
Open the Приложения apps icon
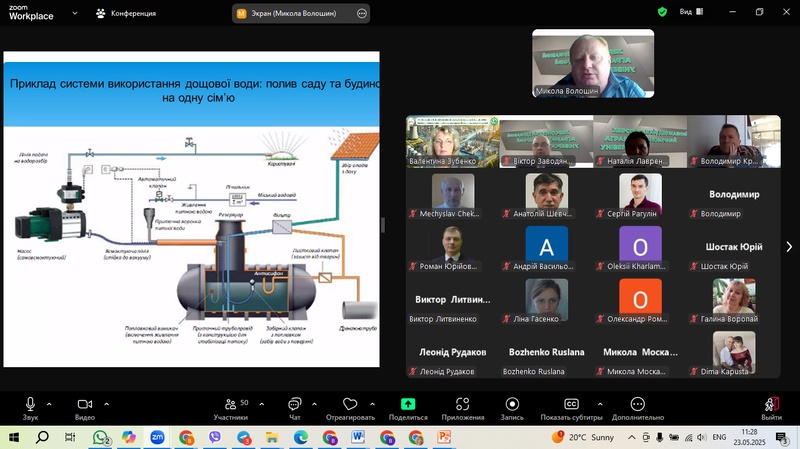pyautogui.click(x=462, y=404)
